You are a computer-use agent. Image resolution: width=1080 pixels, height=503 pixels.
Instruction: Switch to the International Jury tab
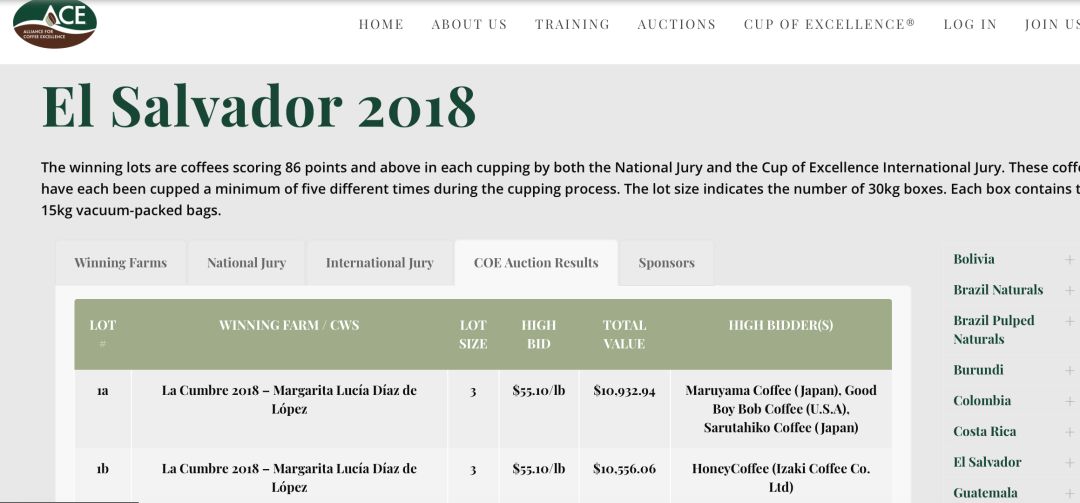pos(379,263)
